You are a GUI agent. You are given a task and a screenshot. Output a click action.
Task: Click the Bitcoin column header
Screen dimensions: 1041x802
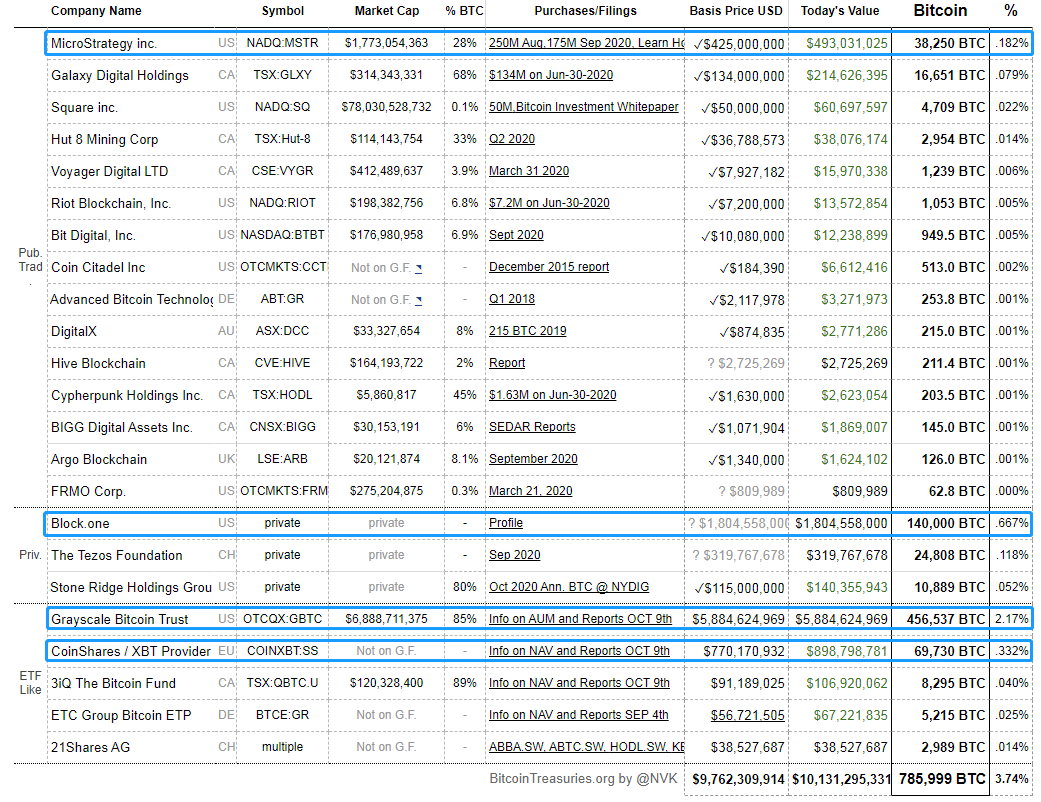tap(940, 11)
